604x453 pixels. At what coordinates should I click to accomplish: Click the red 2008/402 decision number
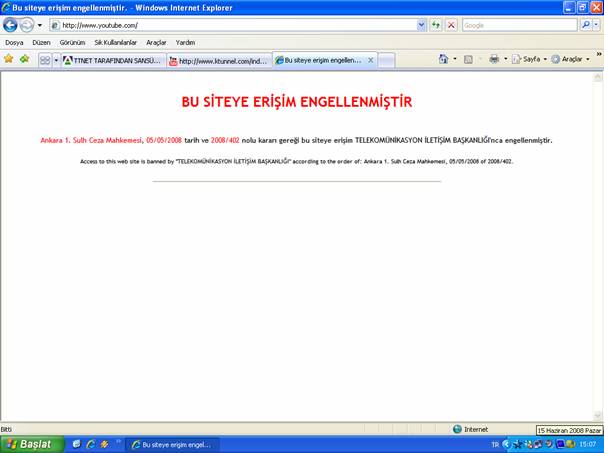225,140
